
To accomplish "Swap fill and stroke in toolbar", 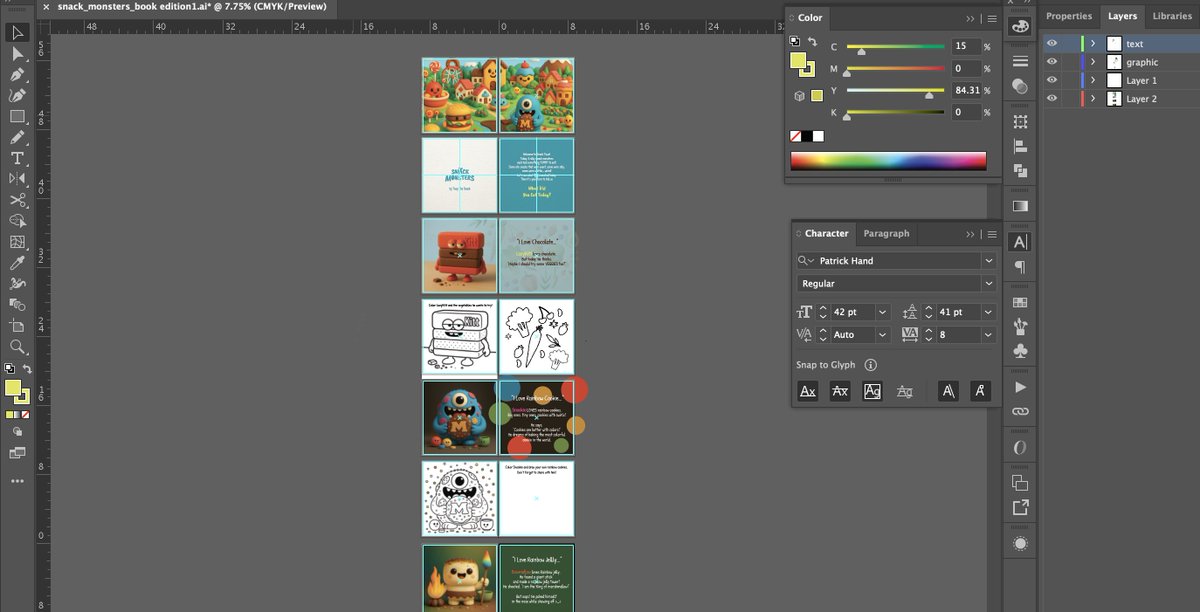I will click(x=27, y=369).
